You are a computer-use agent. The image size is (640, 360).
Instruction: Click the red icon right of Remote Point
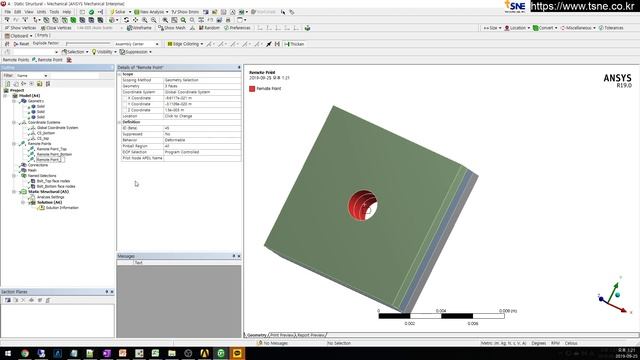pyautogui.click(x=69, y=60)
